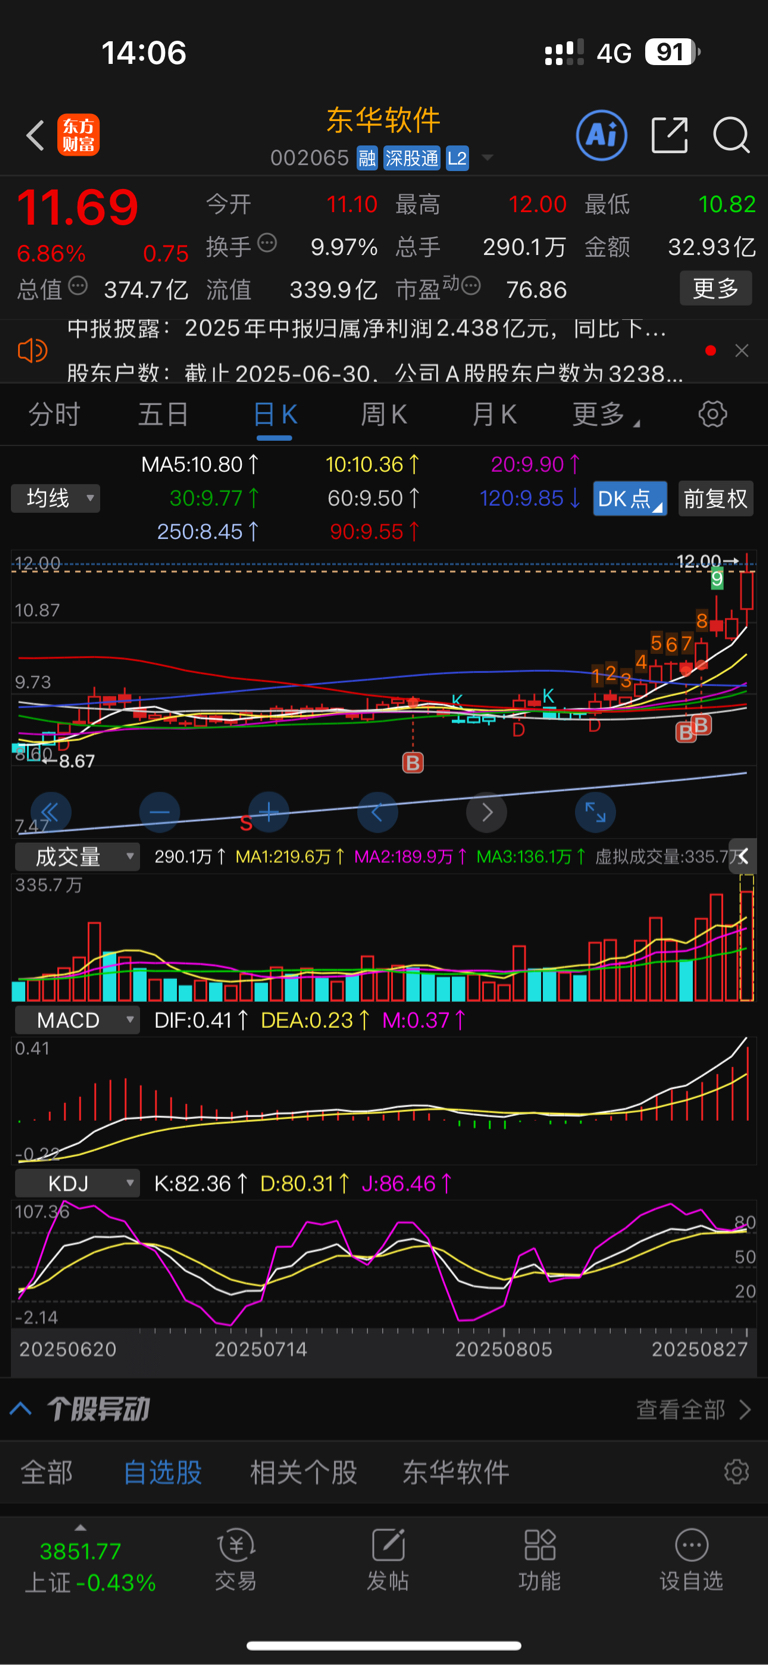Tap the L2 badge next to 深股通
This screenshot has width=768, height=1665.
pyautogui.click(x=457, y=158)
